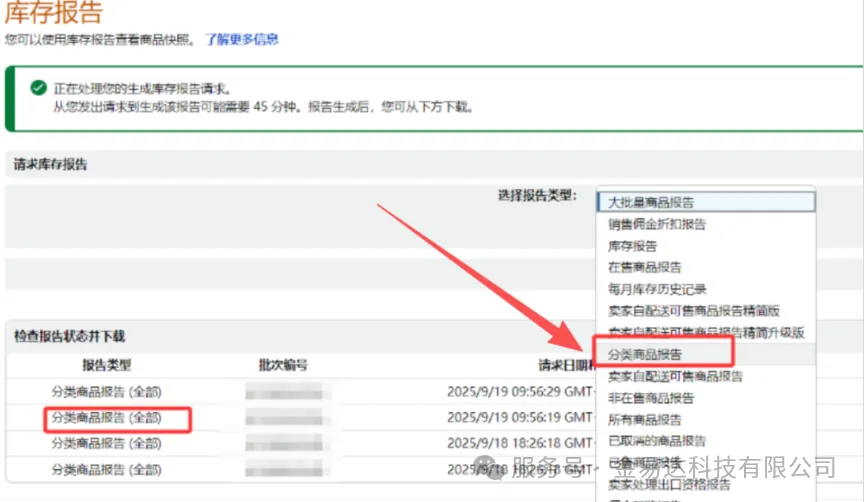Click the 库存报告 page title

point(53,12)
